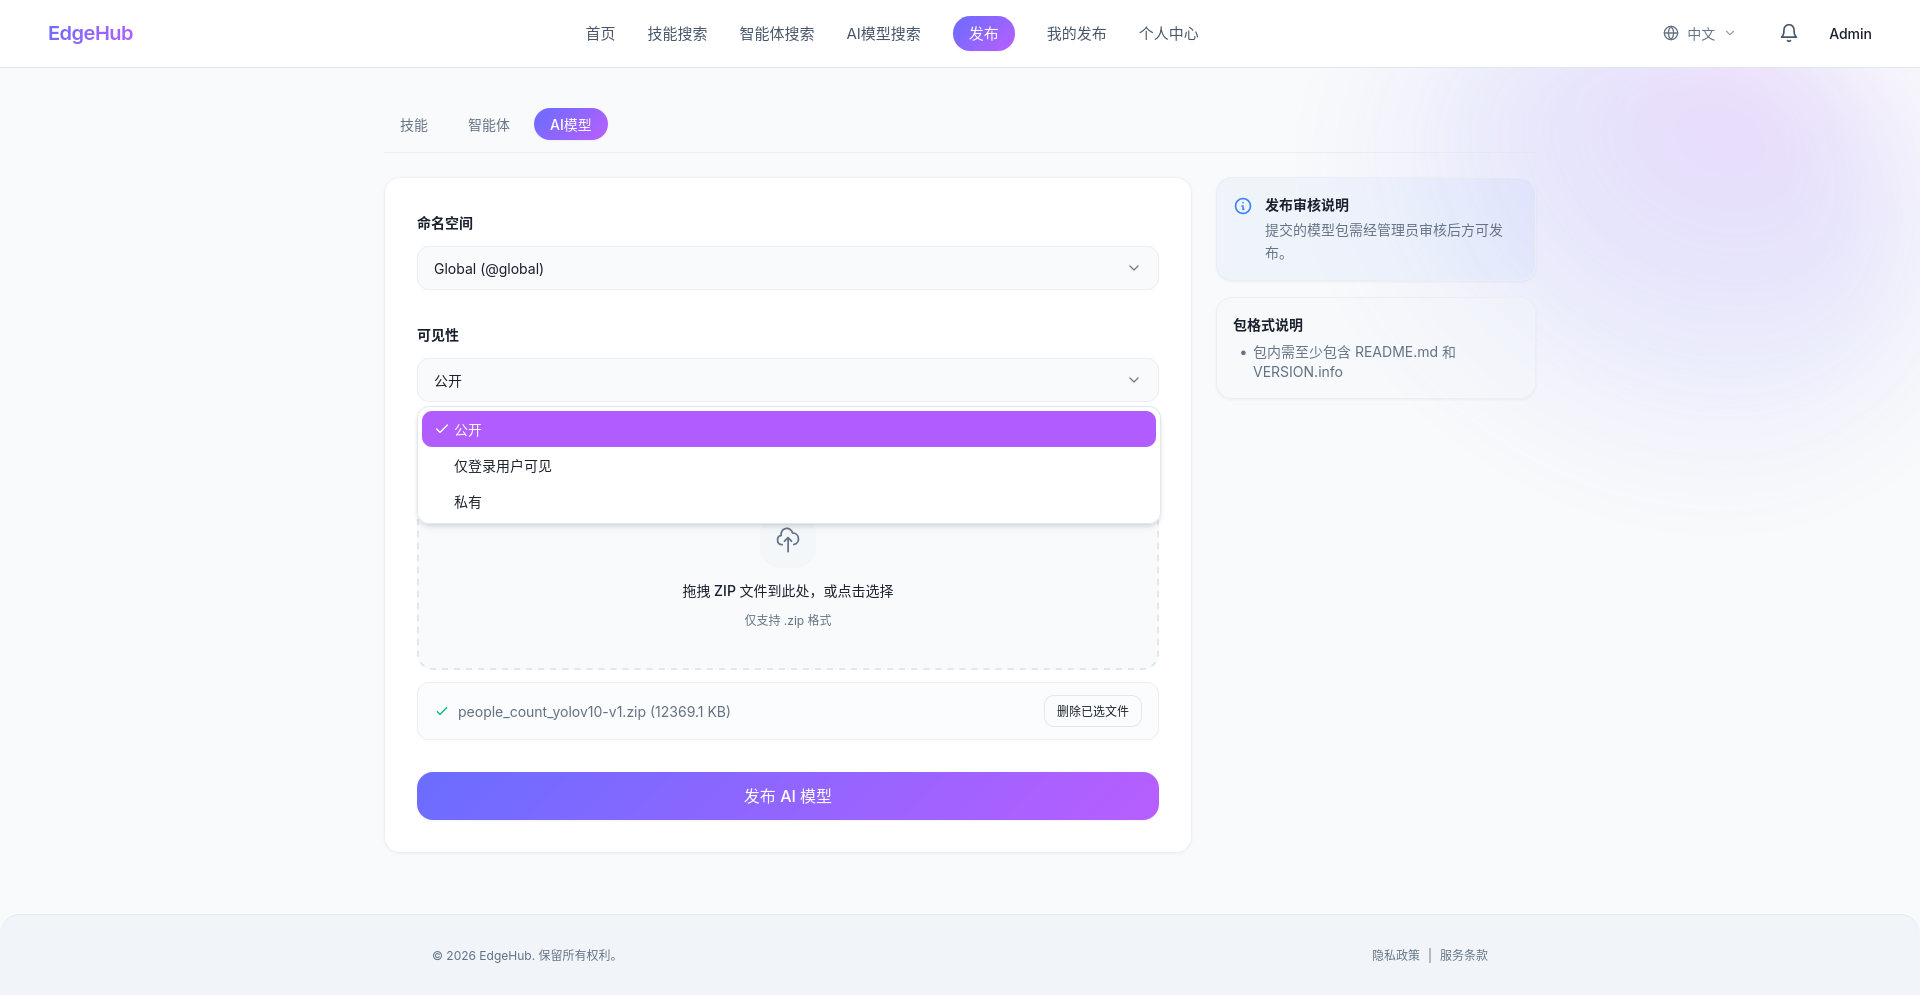1920x995 pixels.
Task: Open 技能搜索 in the navigation bar
Action: coord(677,34)
